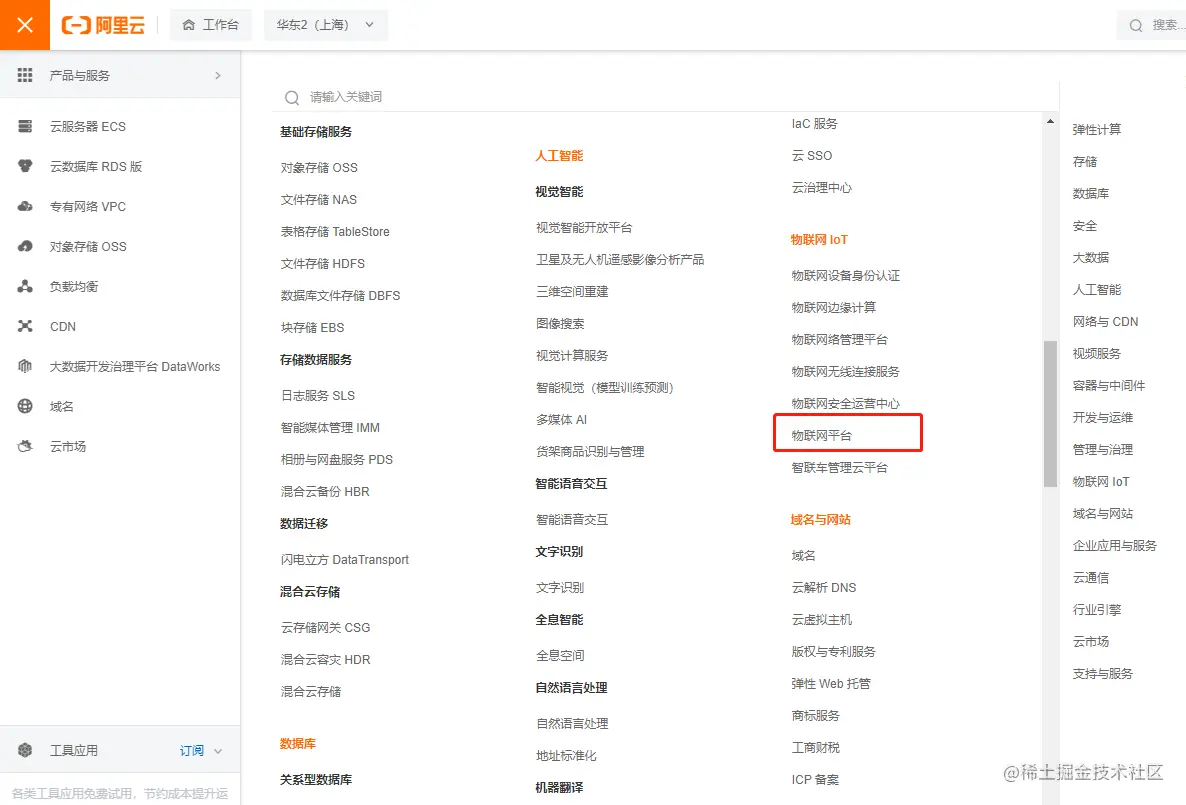Click the top-right search magnifier icon

tap(1136, 26)
